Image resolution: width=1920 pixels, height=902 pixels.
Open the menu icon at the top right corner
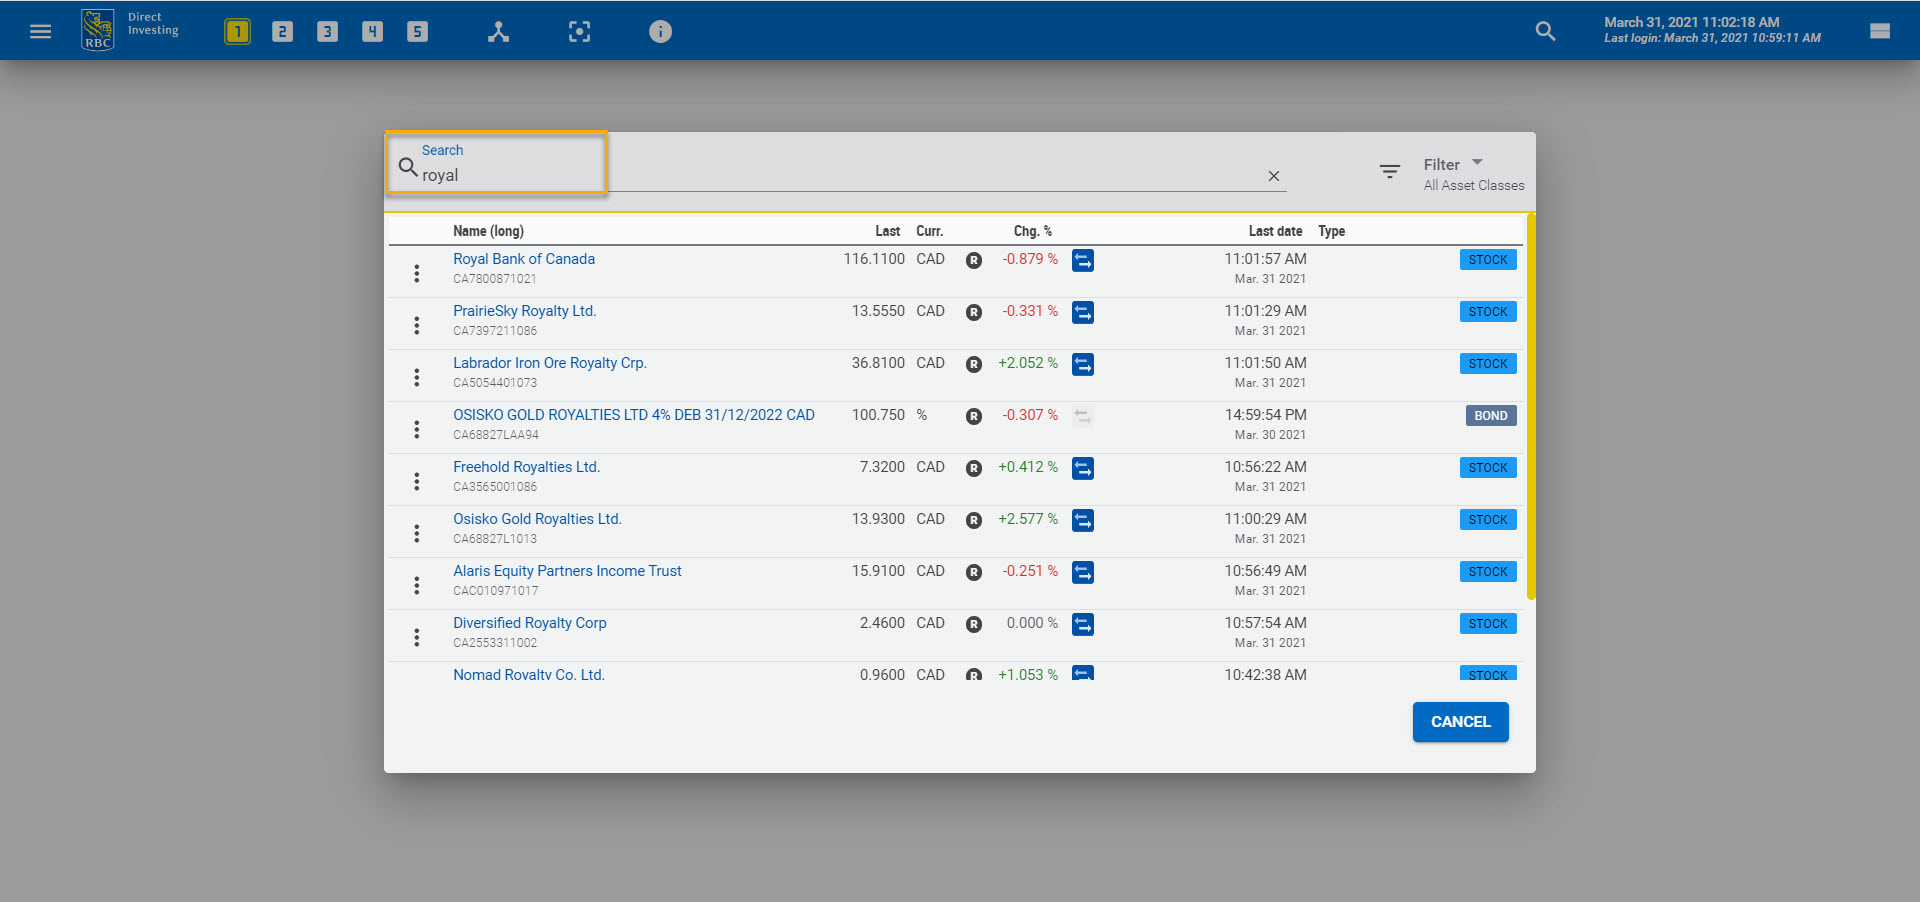pos(1880,31)
